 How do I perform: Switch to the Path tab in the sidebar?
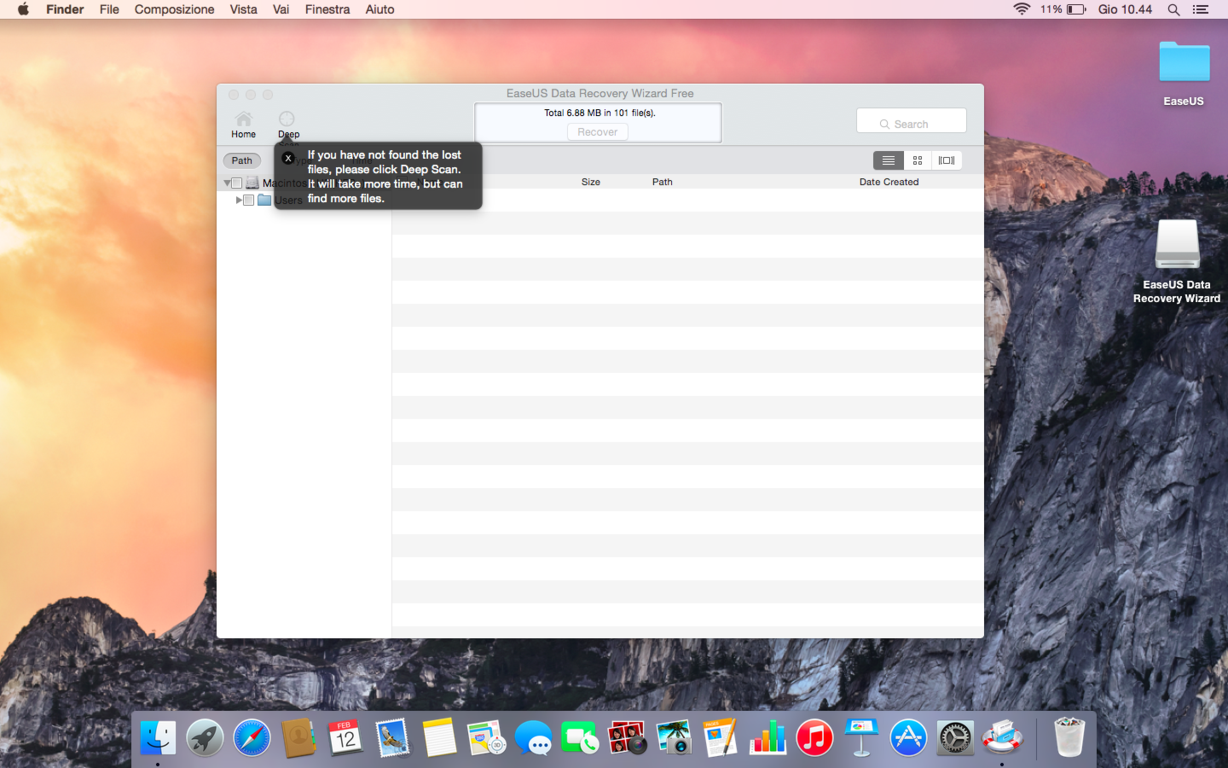click(x=242, y=160)
